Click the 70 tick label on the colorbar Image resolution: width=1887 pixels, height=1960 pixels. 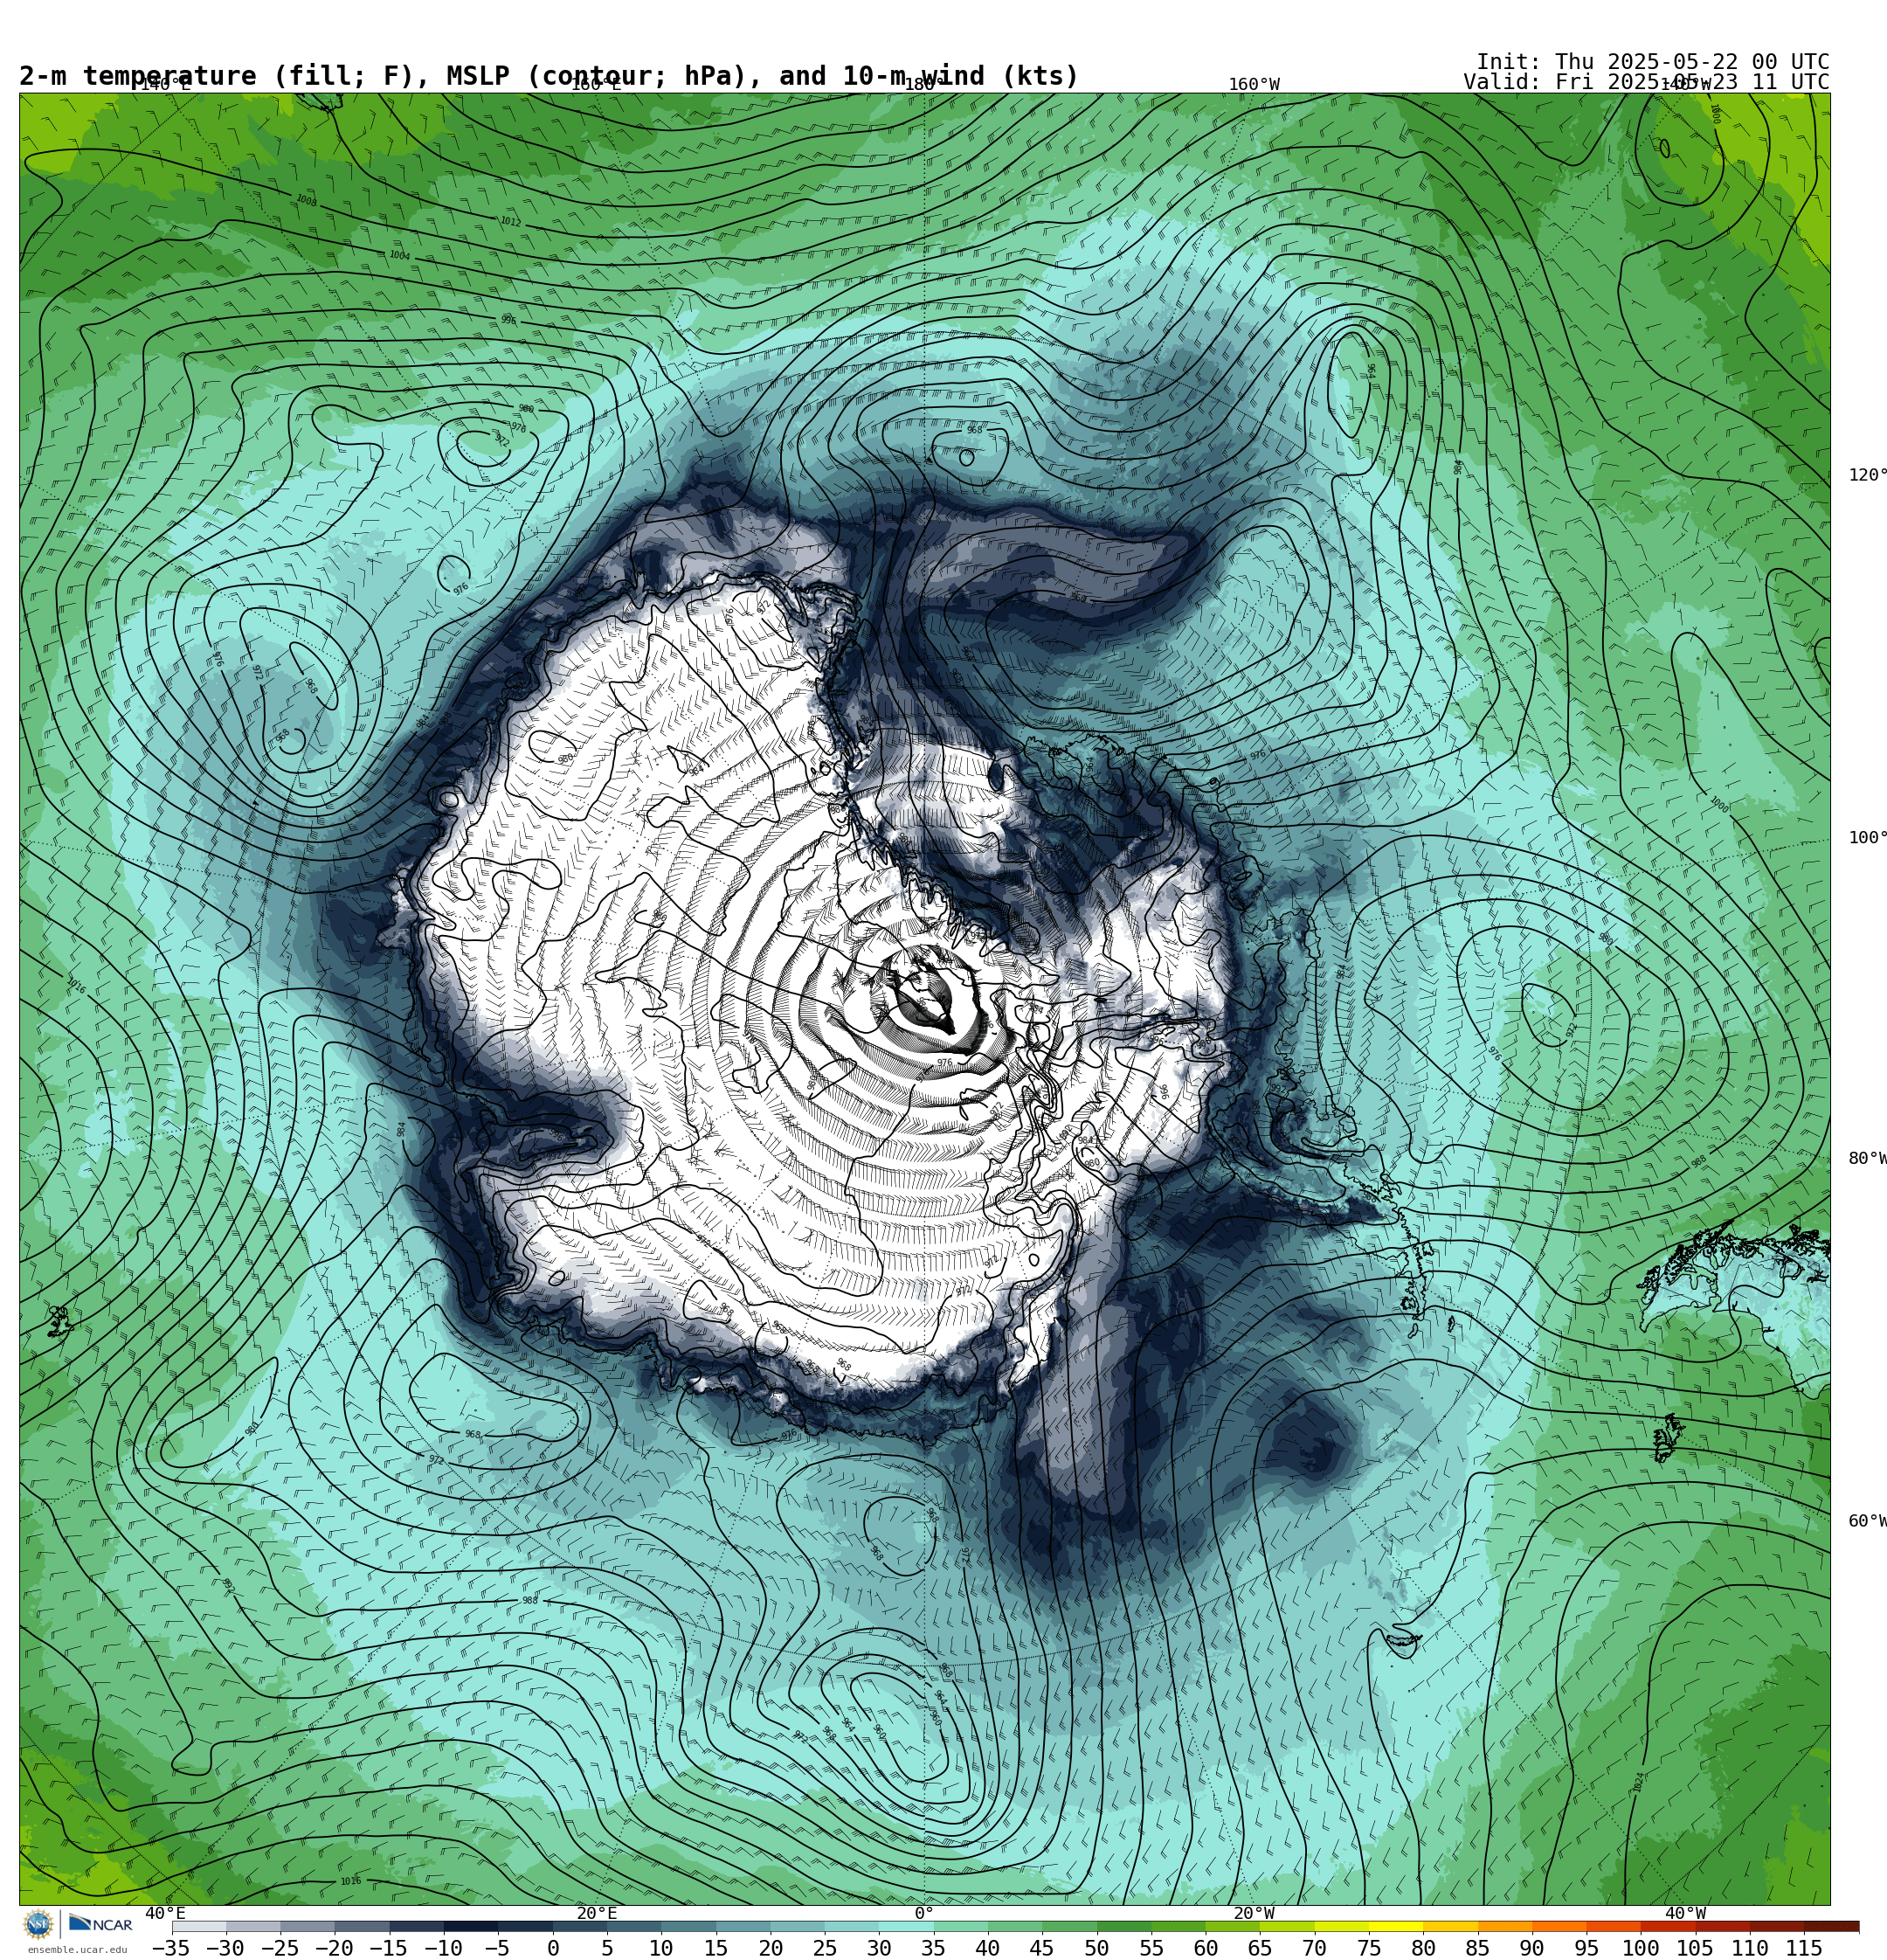coord(1314,1948)
